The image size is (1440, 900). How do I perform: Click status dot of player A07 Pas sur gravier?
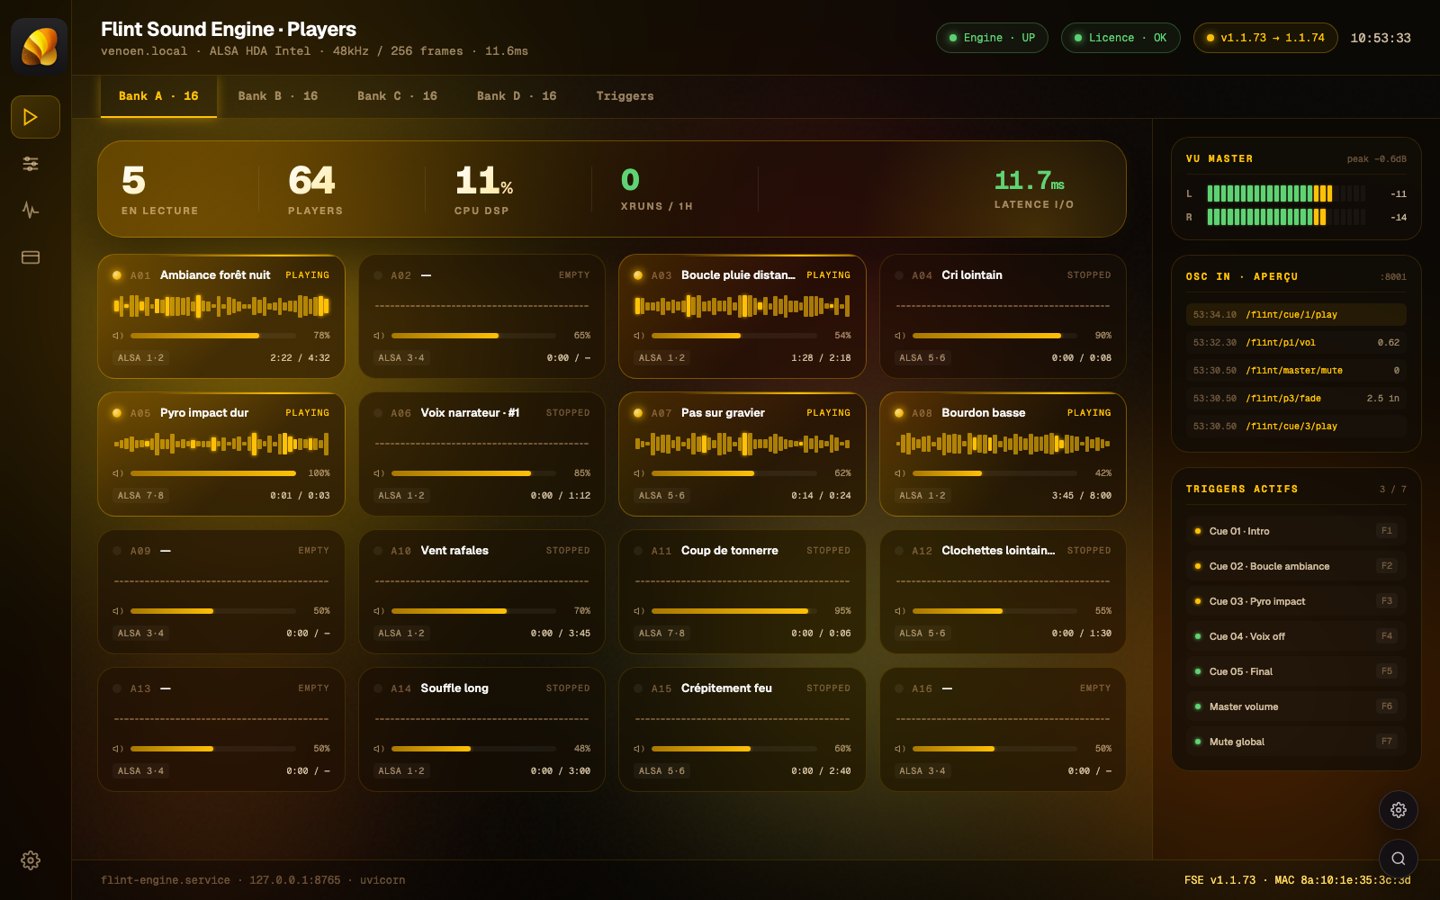click(638, 413)
